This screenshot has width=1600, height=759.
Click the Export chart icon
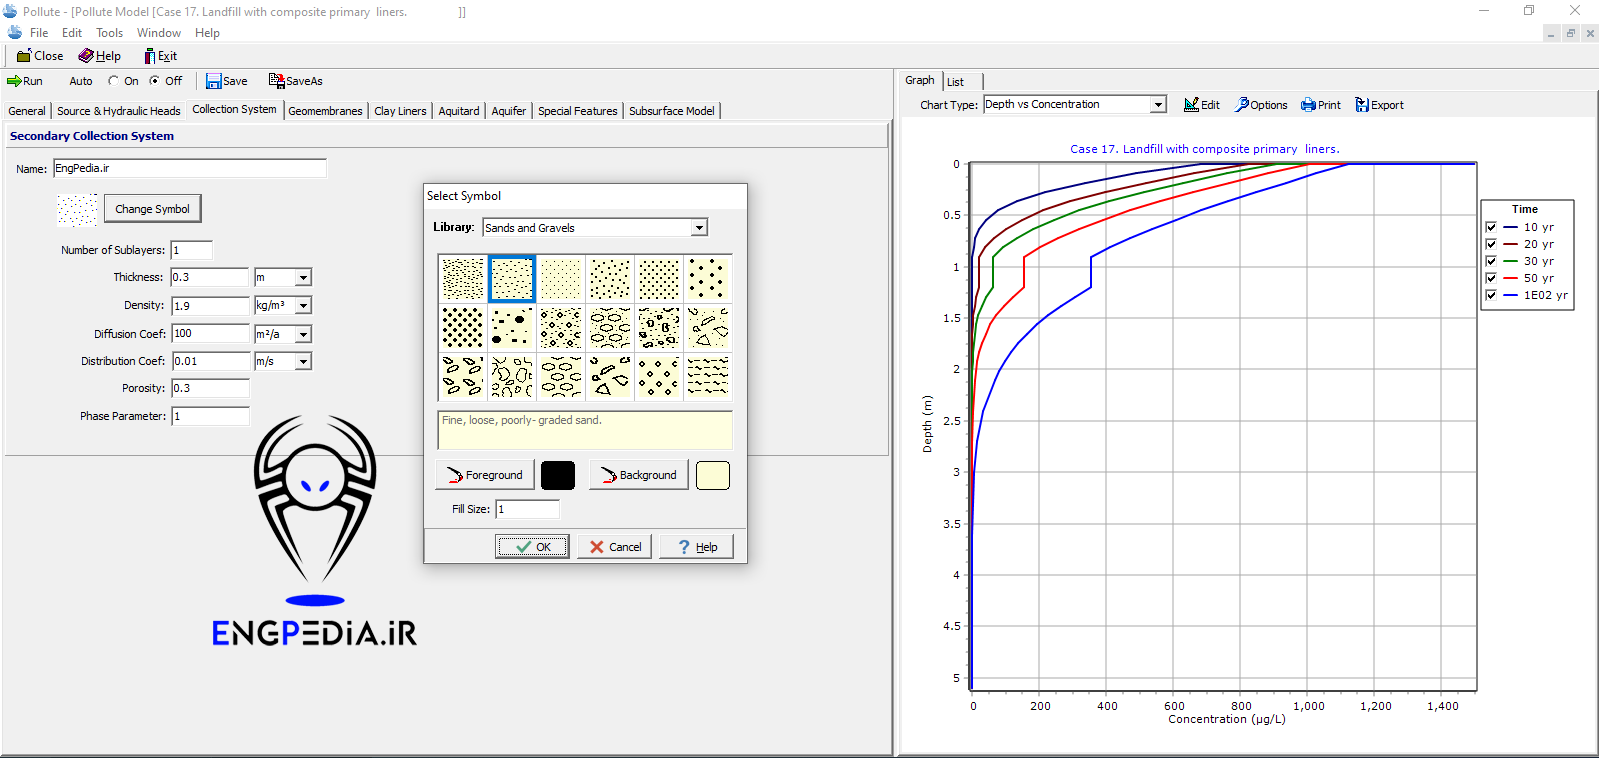(1379, 105)
